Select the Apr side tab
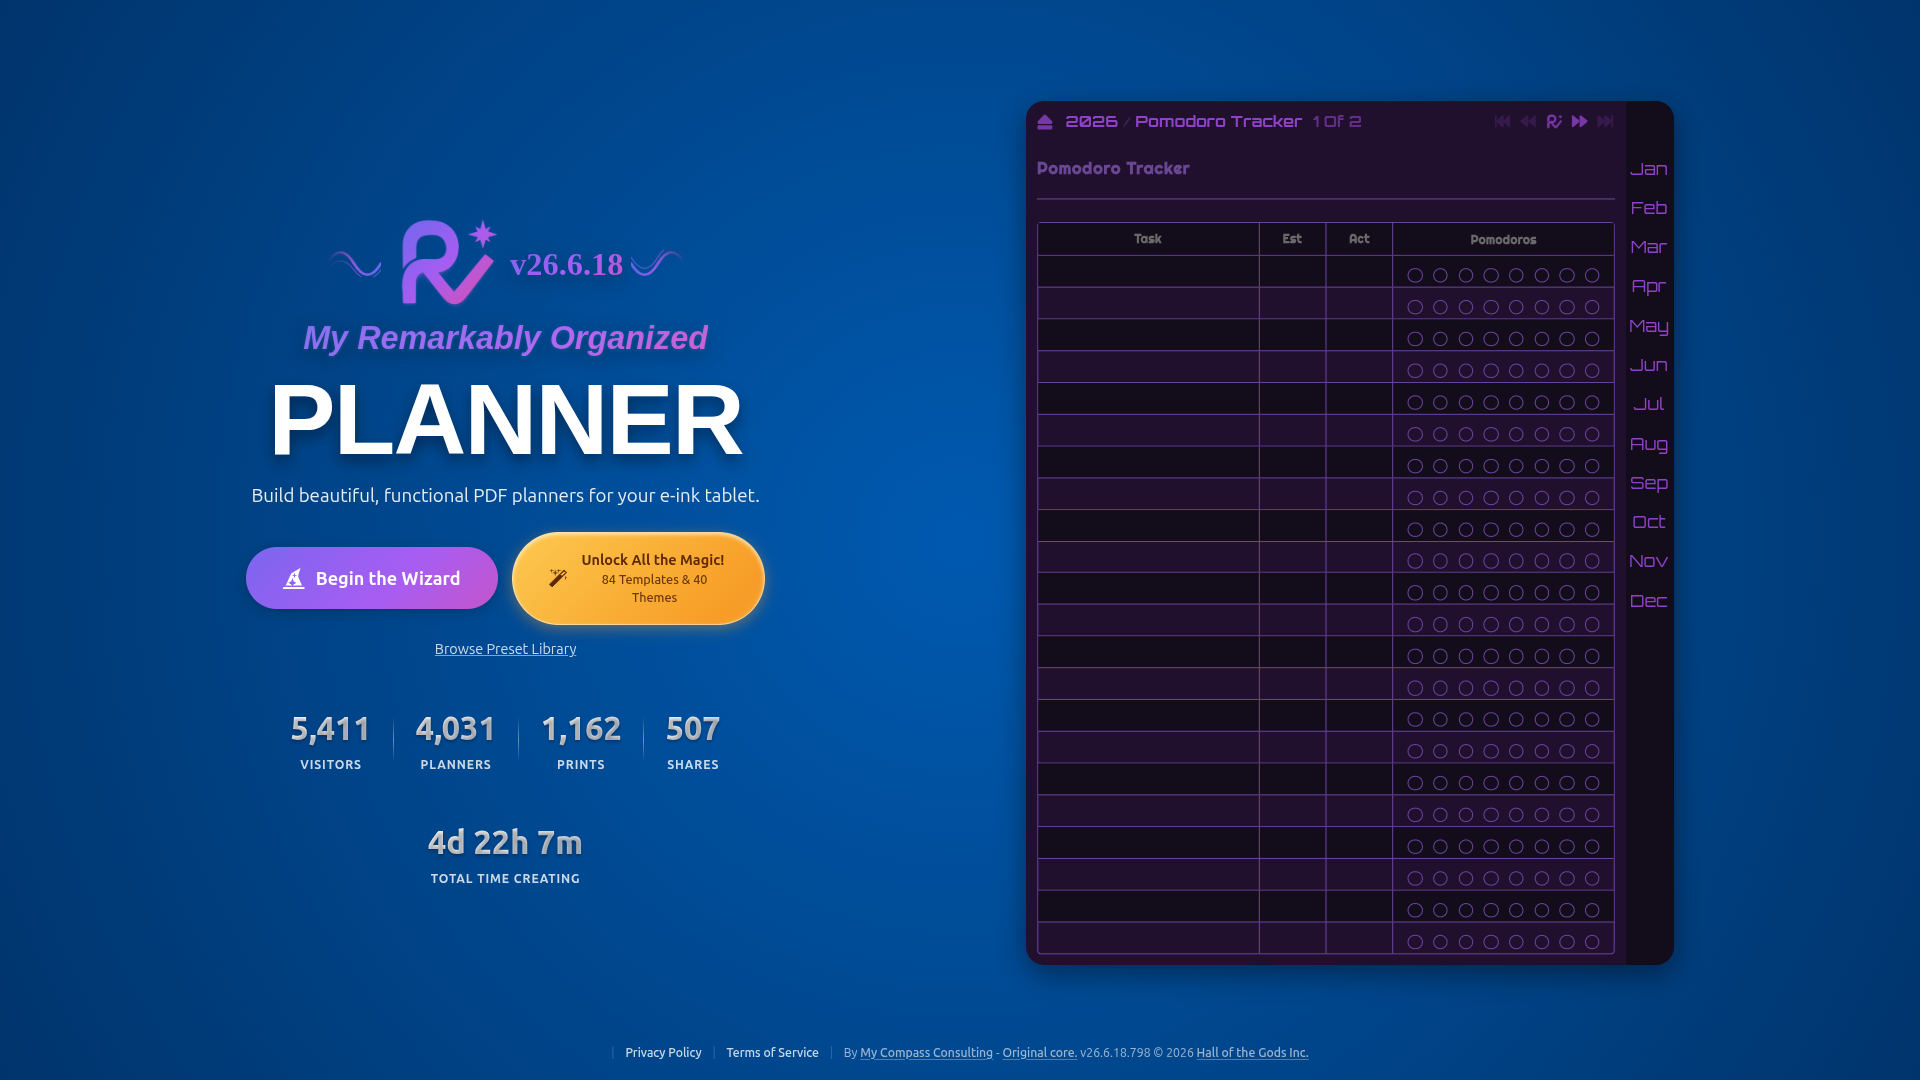1920x1080 pixels. (x=1649, y=286)
